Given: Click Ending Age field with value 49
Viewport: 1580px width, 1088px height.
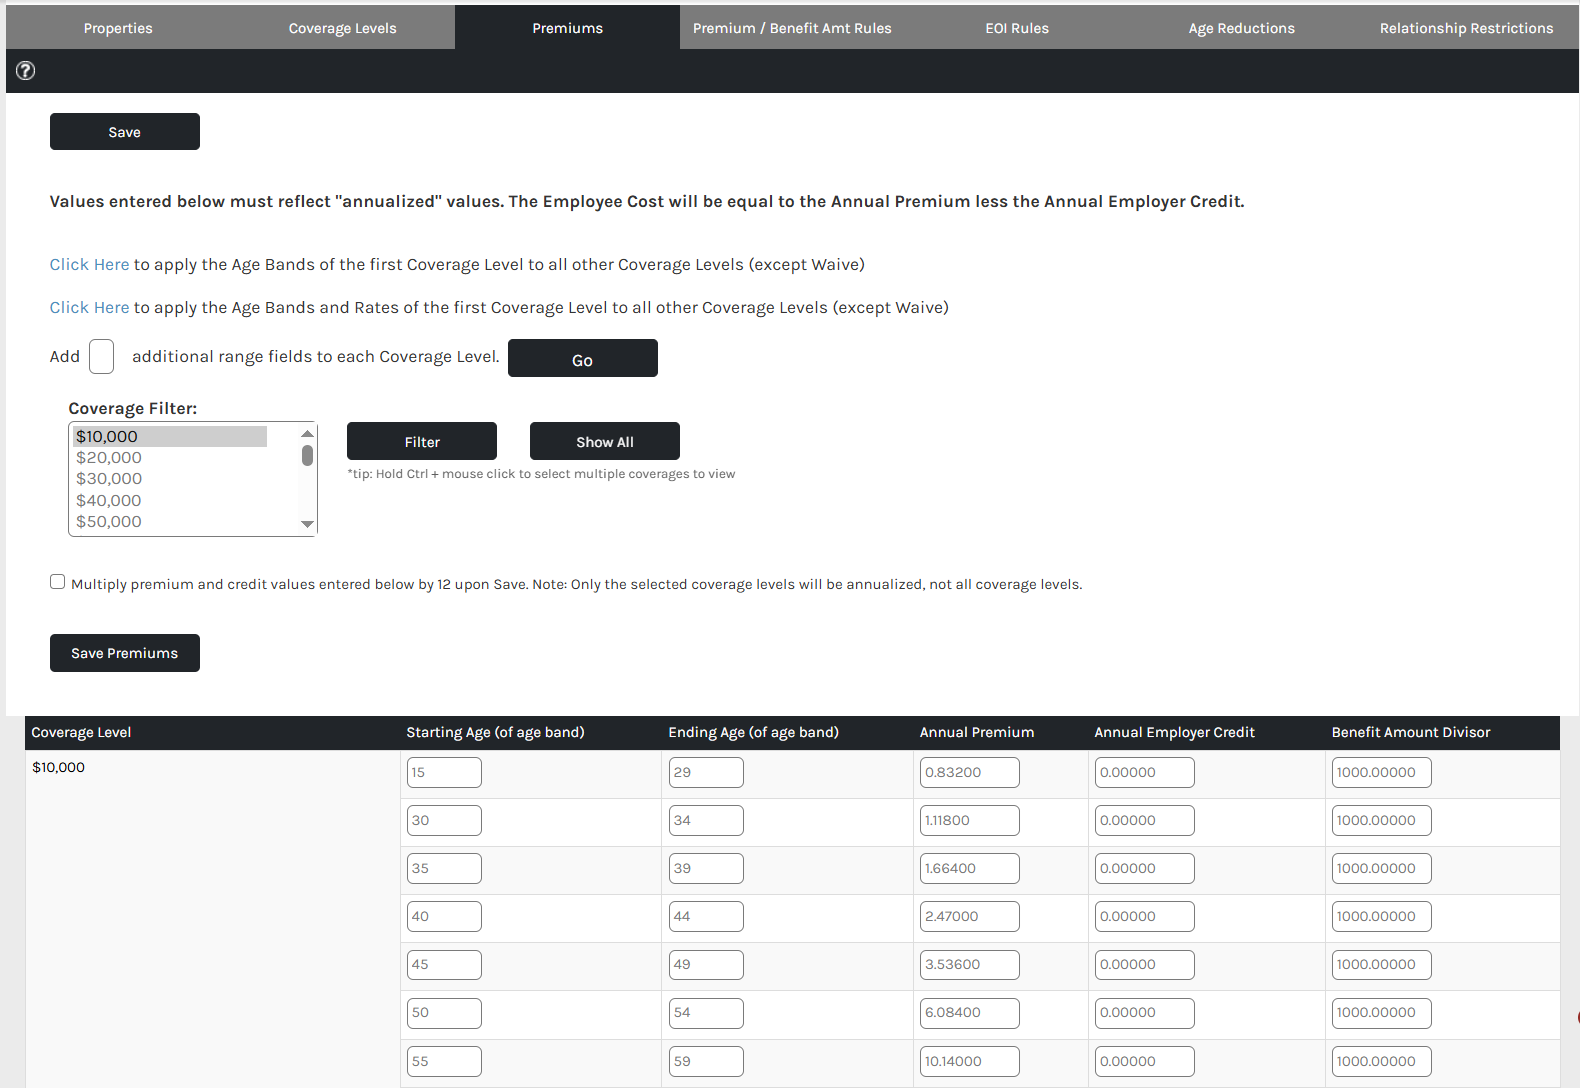Looking at the screenshot, I should 706,964.
